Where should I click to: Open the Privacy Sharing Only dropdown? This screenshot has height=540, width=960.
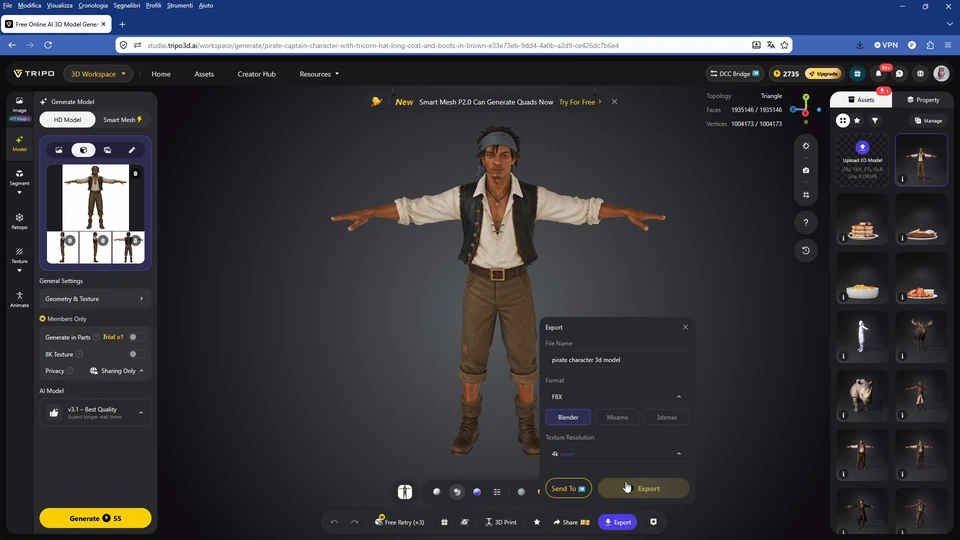click(x=116, y=370)
